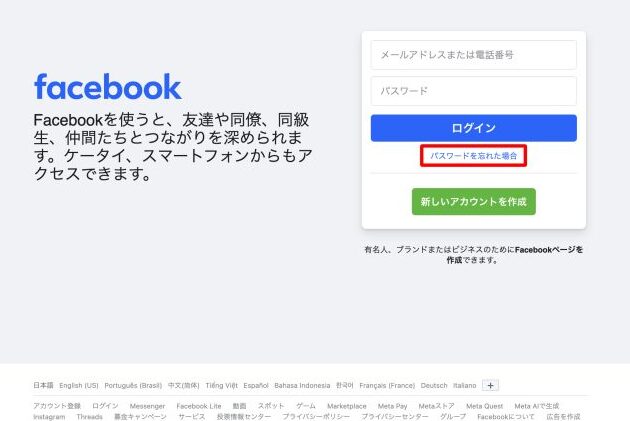This screenshot has width=630, height=421.
Task: Pick Deutsch from footer languages
Action: point(434,385)
